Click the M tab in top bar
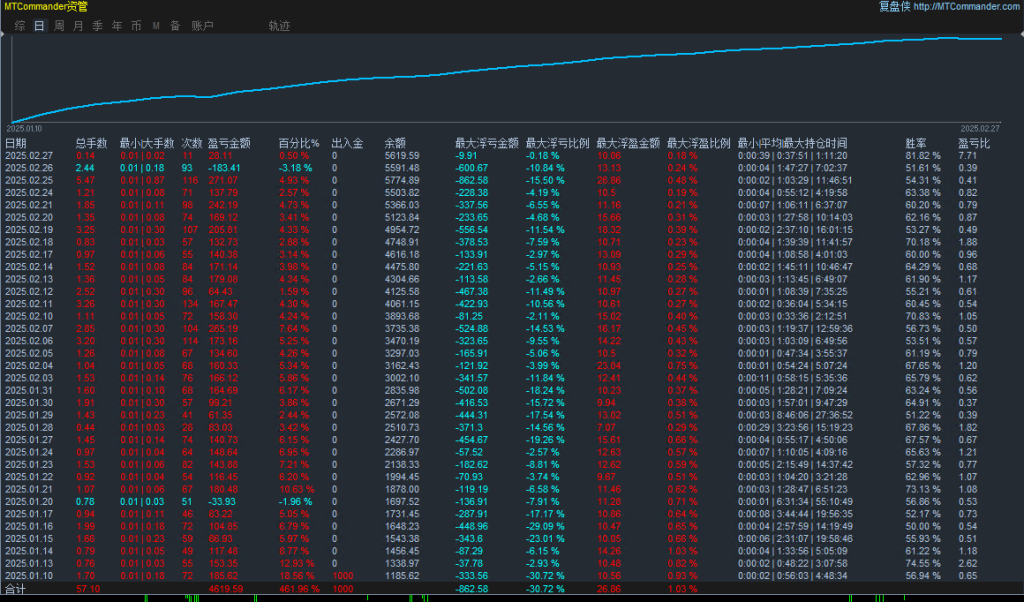This screenshot has width=1024, height=602. coord(156,25)
